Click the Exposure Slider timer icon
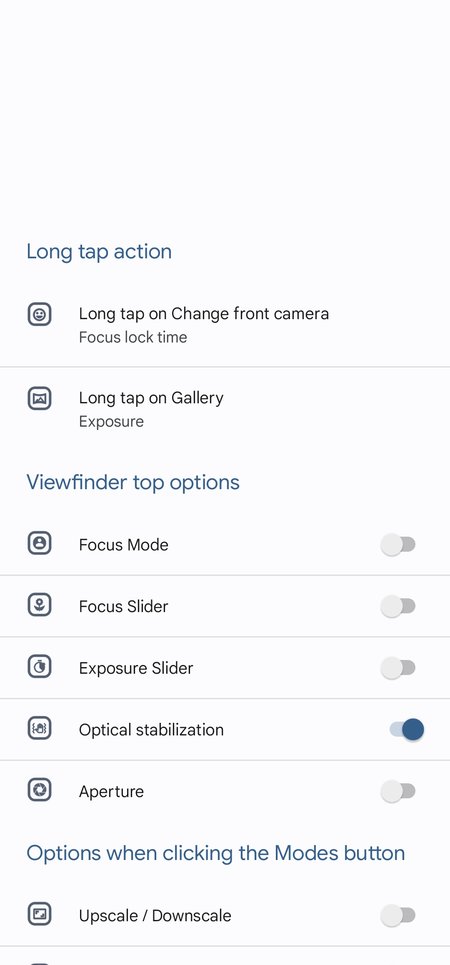Screen dimensions: 450x965 click(39, 667)
